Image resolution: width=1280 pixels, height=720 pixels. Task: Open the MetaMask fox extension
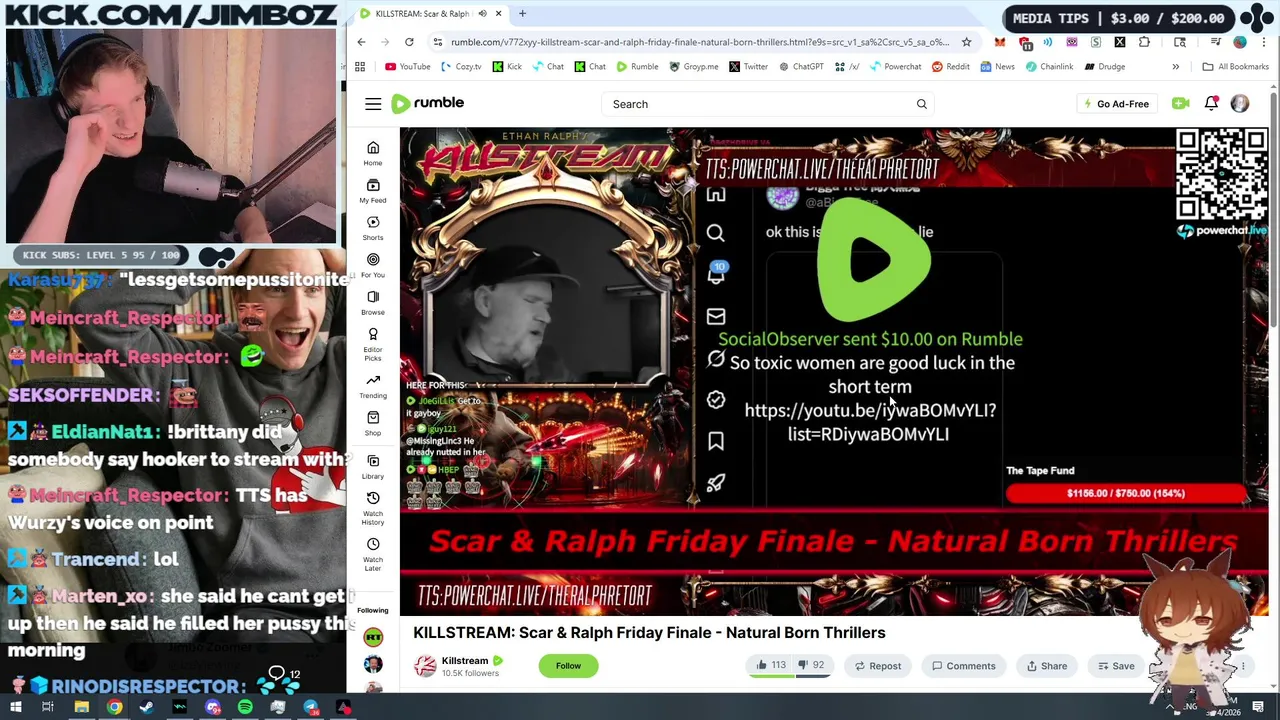tap(1000, 42)
